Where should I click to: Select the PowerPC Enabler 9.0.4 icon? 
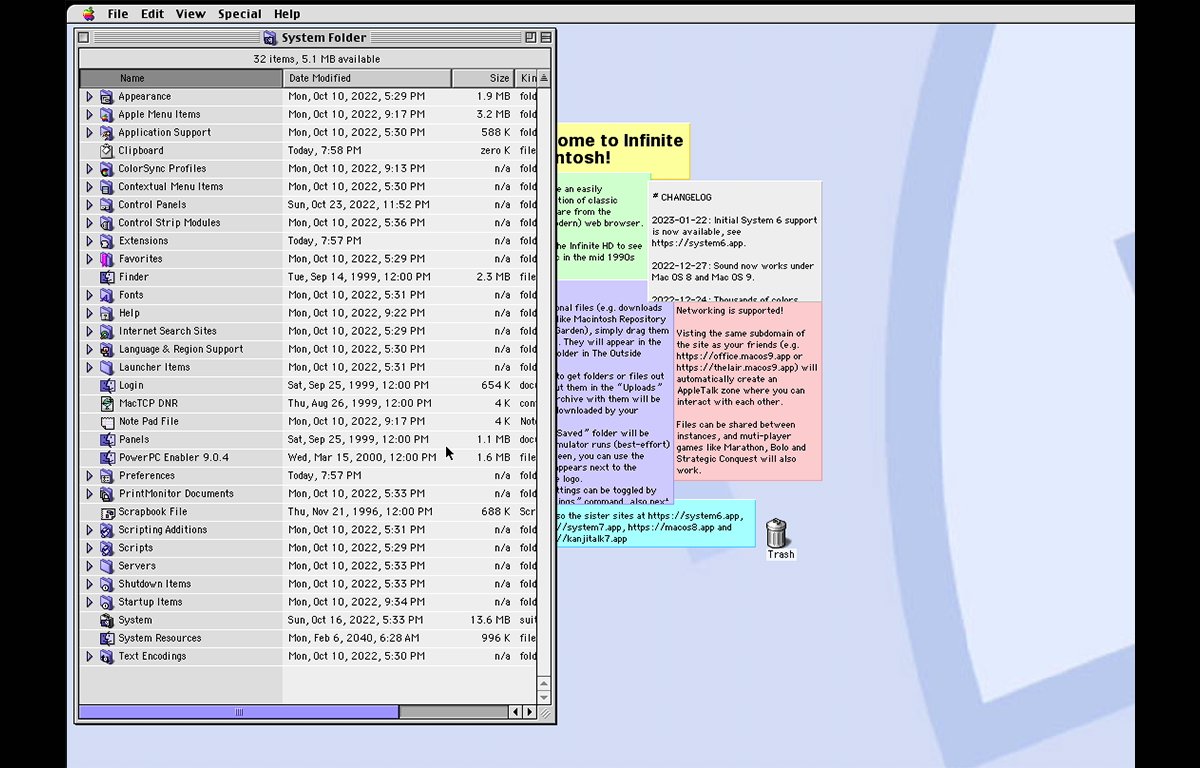[107, 458]
